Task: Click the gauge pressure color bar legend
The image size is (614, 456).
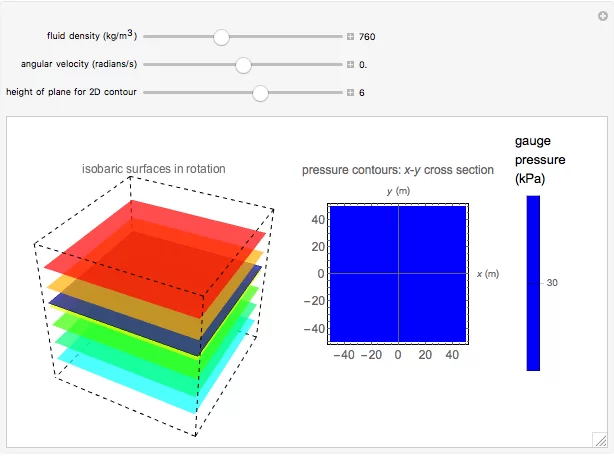Action: 533,283
